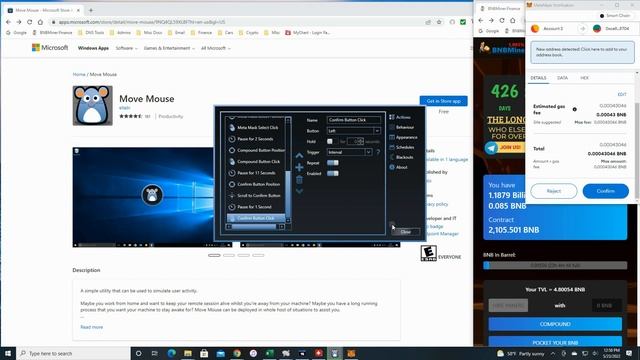This screenshot has height=360, width=640.
Task: Open Windows Start menu
Action: click(8, 353)
